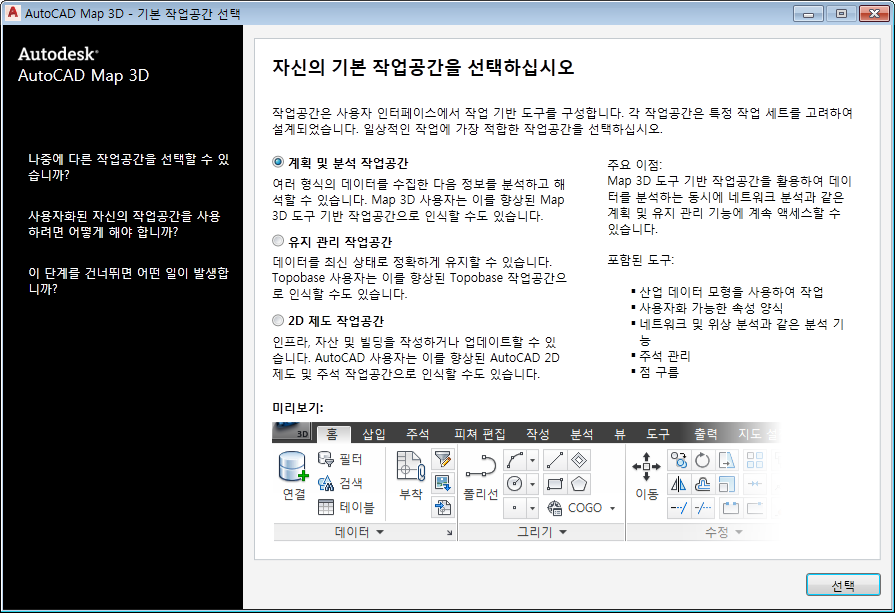Click the rotate icon in 수정 panel
Screen dimensions: 895x613
(x=703, y=460)
